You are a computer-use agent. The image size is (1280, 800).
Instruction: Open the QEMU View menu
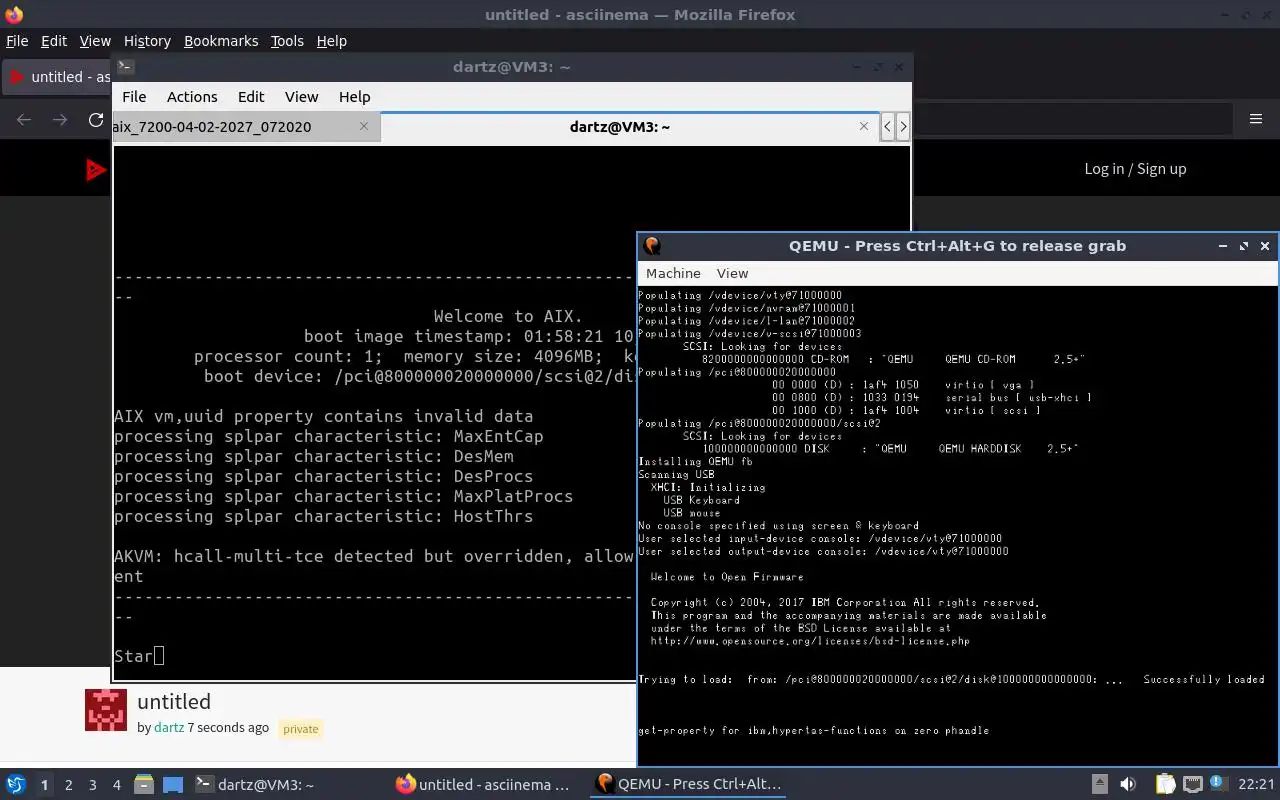click(732, 273)
